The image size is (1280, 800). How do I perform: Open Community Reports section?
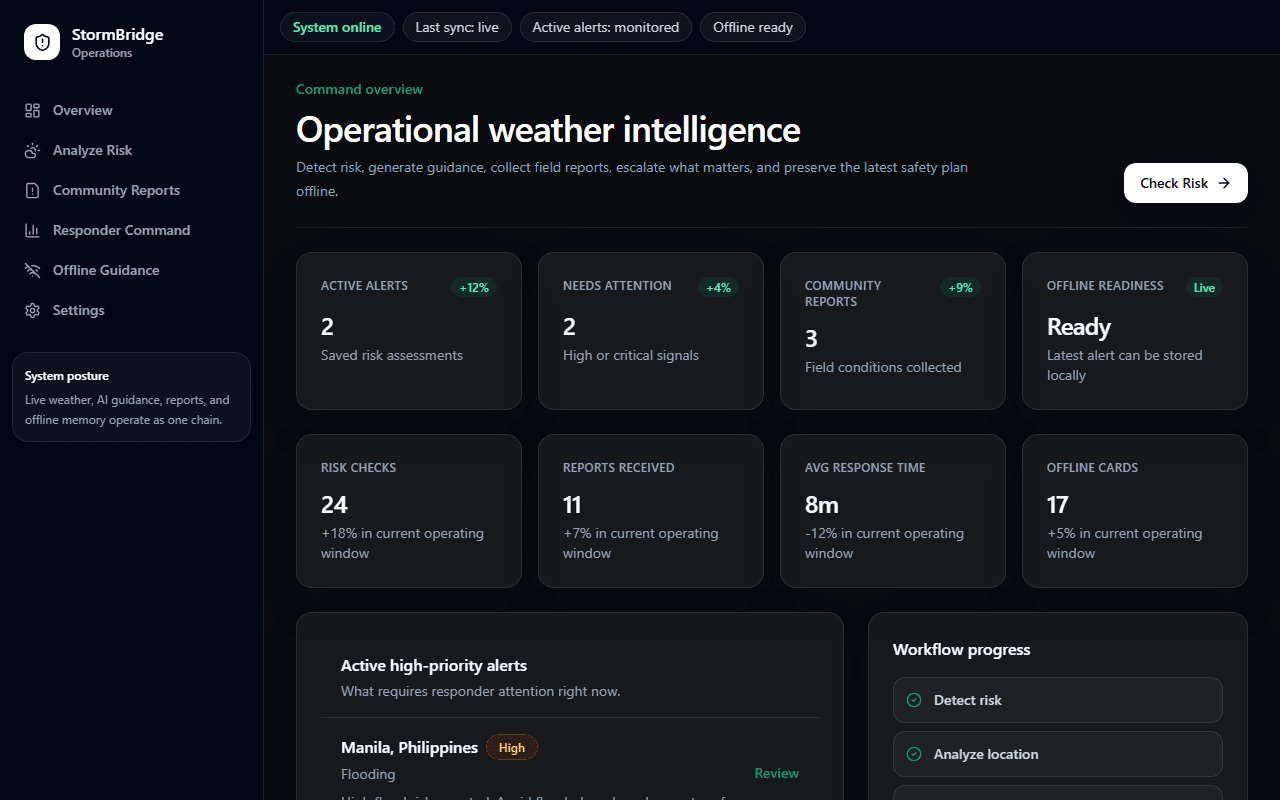pos(131,190)
